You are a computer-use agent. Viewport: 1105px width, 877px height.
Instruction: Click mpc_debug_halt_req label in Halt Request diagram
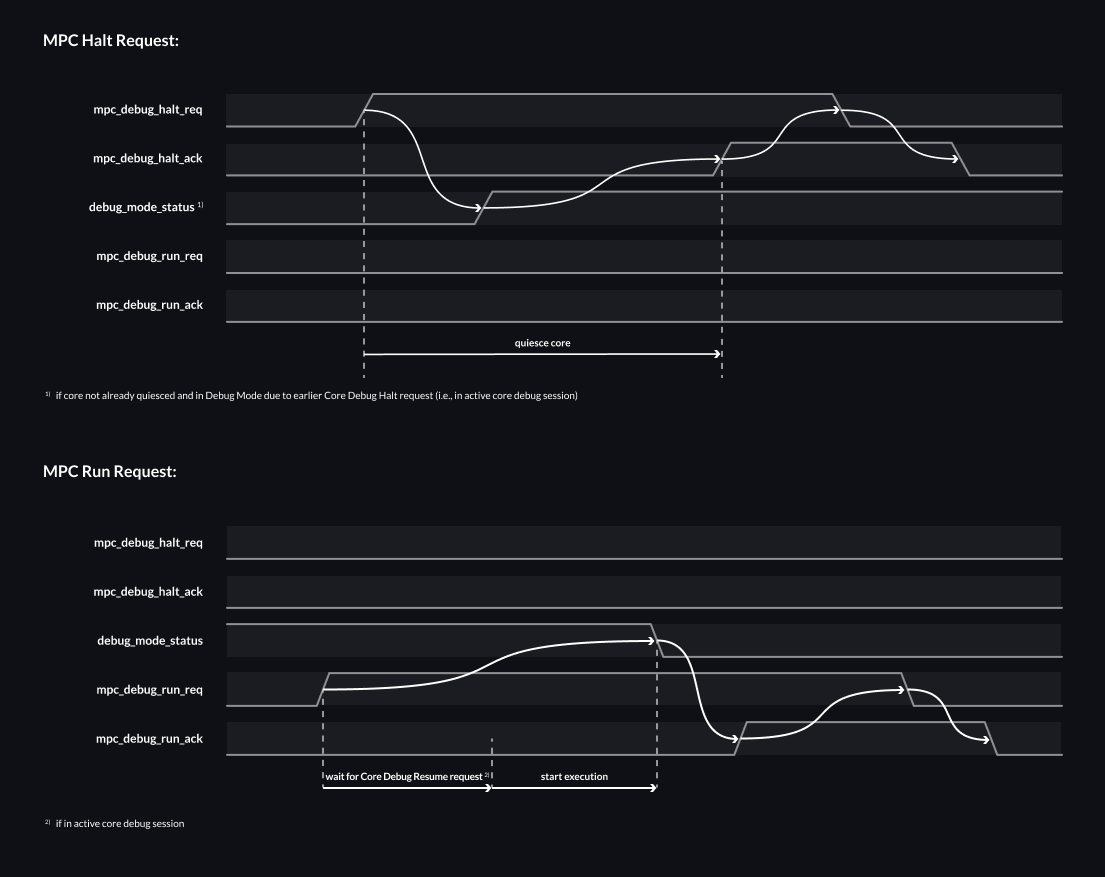[148, 109]
